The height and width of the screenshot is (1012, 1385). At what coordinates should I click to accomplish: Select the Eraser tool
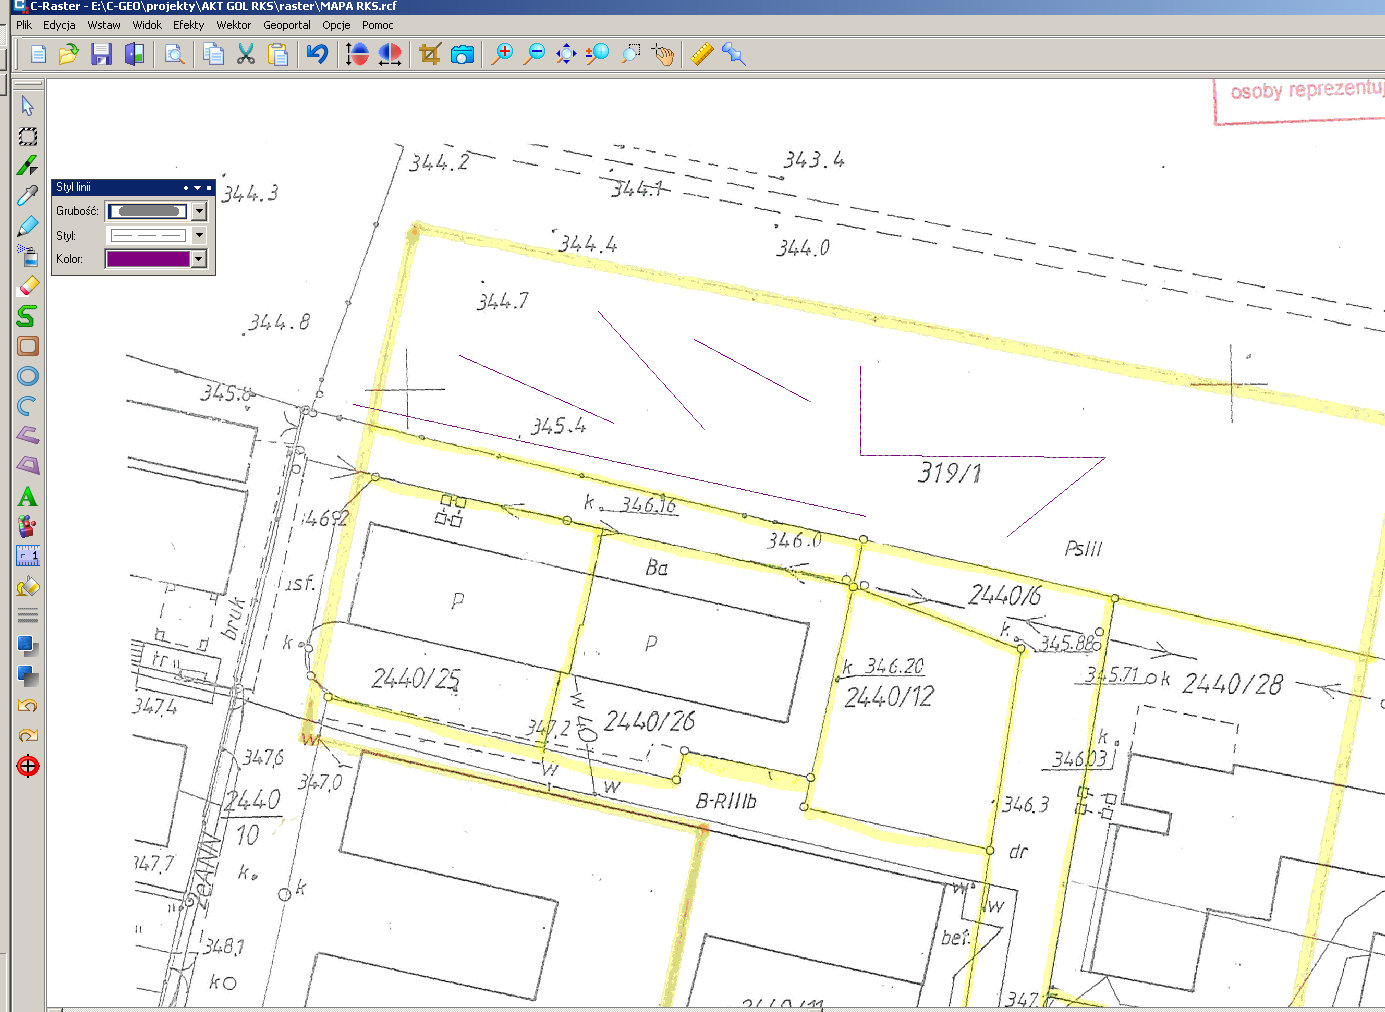(x=28, y=286)
